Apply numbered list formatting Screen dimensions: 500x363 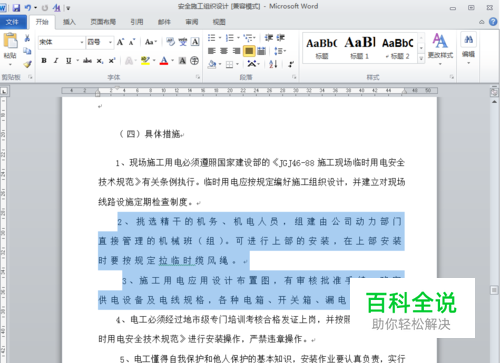point(230,38)
